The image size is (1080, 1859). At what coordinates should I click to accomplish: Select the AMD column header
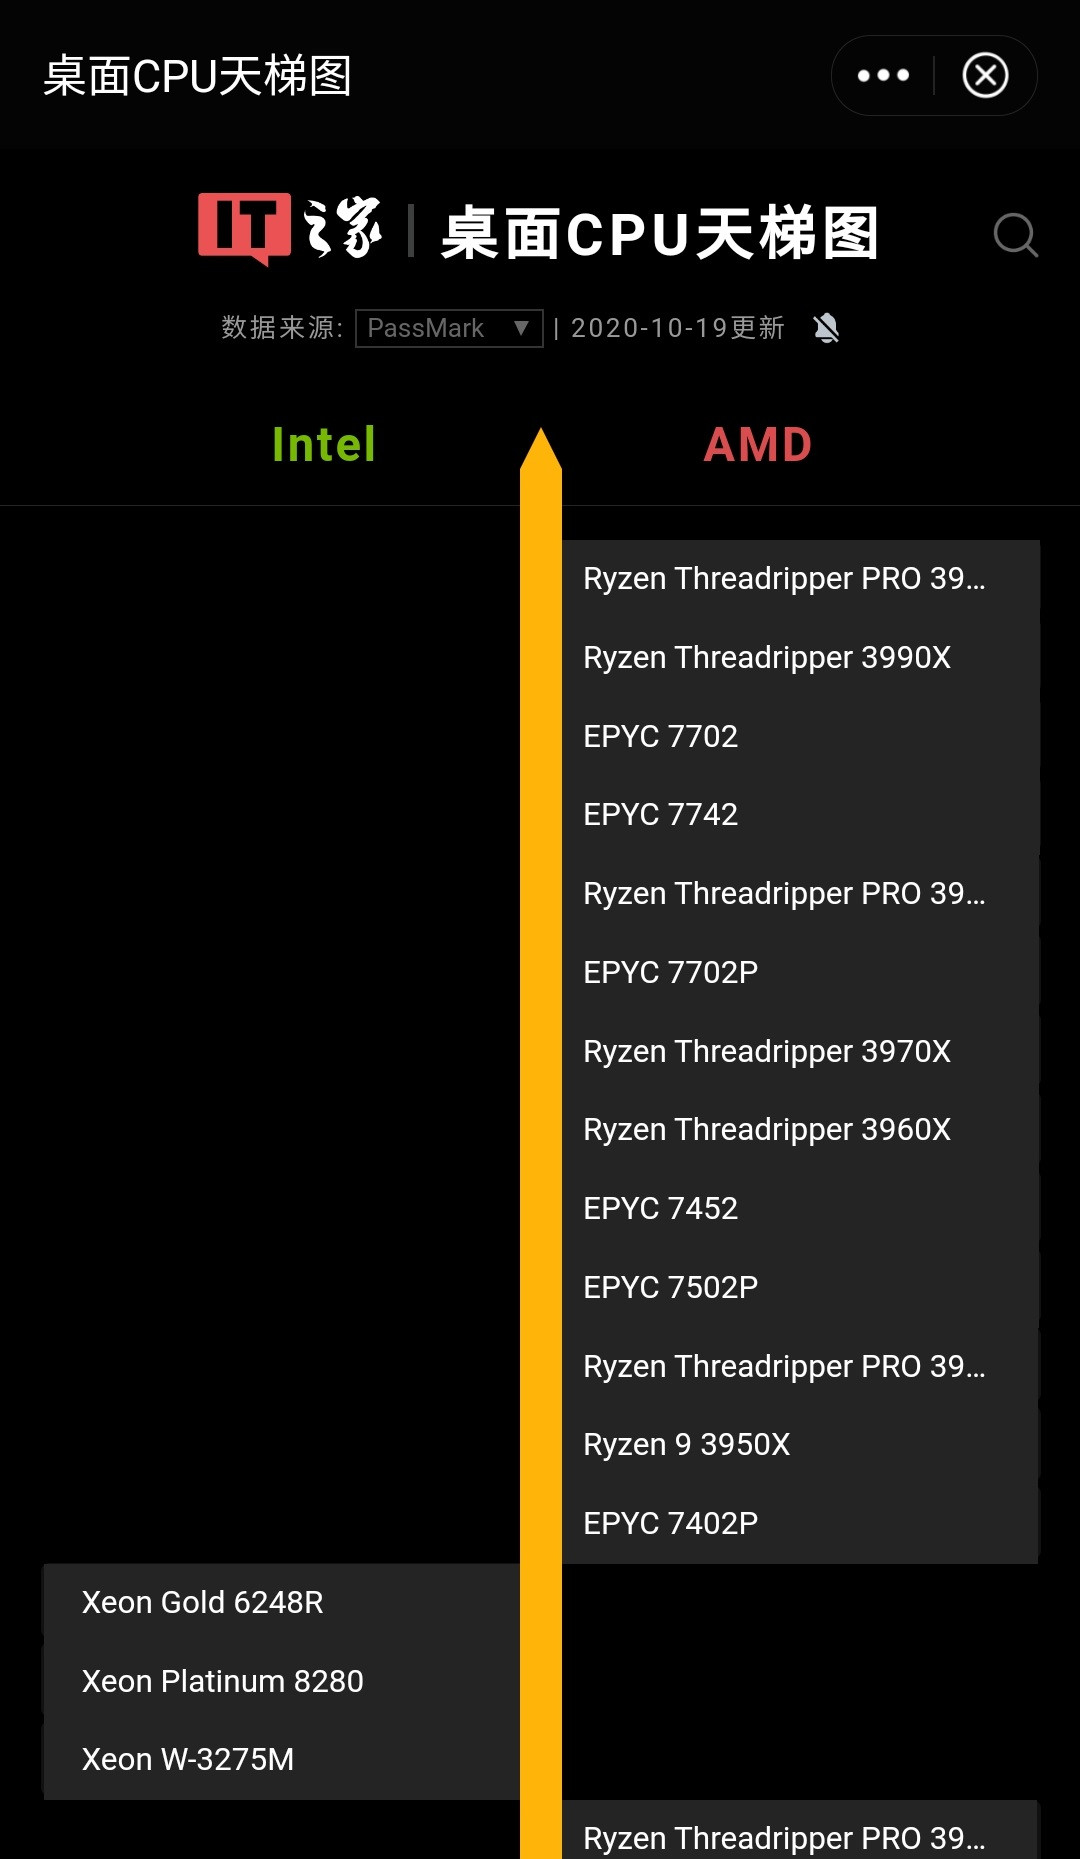pos(758,445)
